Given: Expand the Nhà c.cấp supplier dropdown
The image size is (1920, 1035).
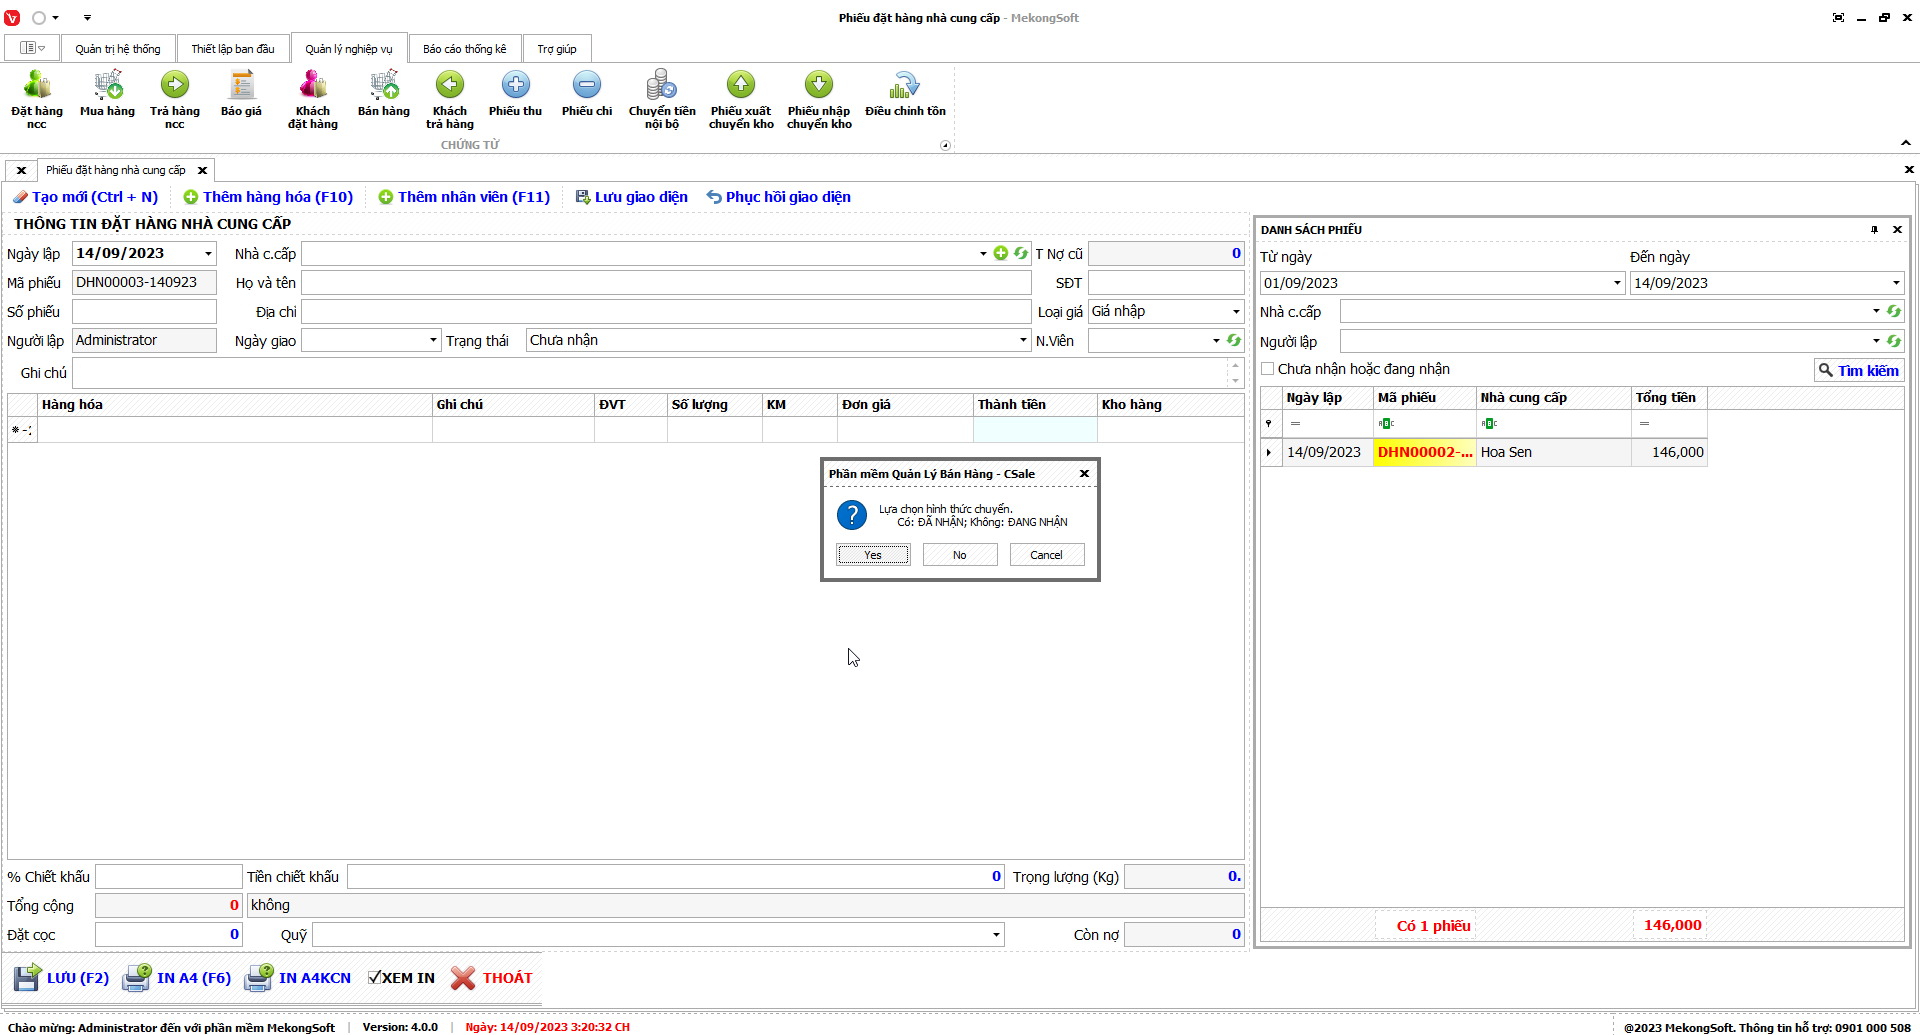Looking at the screenshot, I should [x=983, y=254].
